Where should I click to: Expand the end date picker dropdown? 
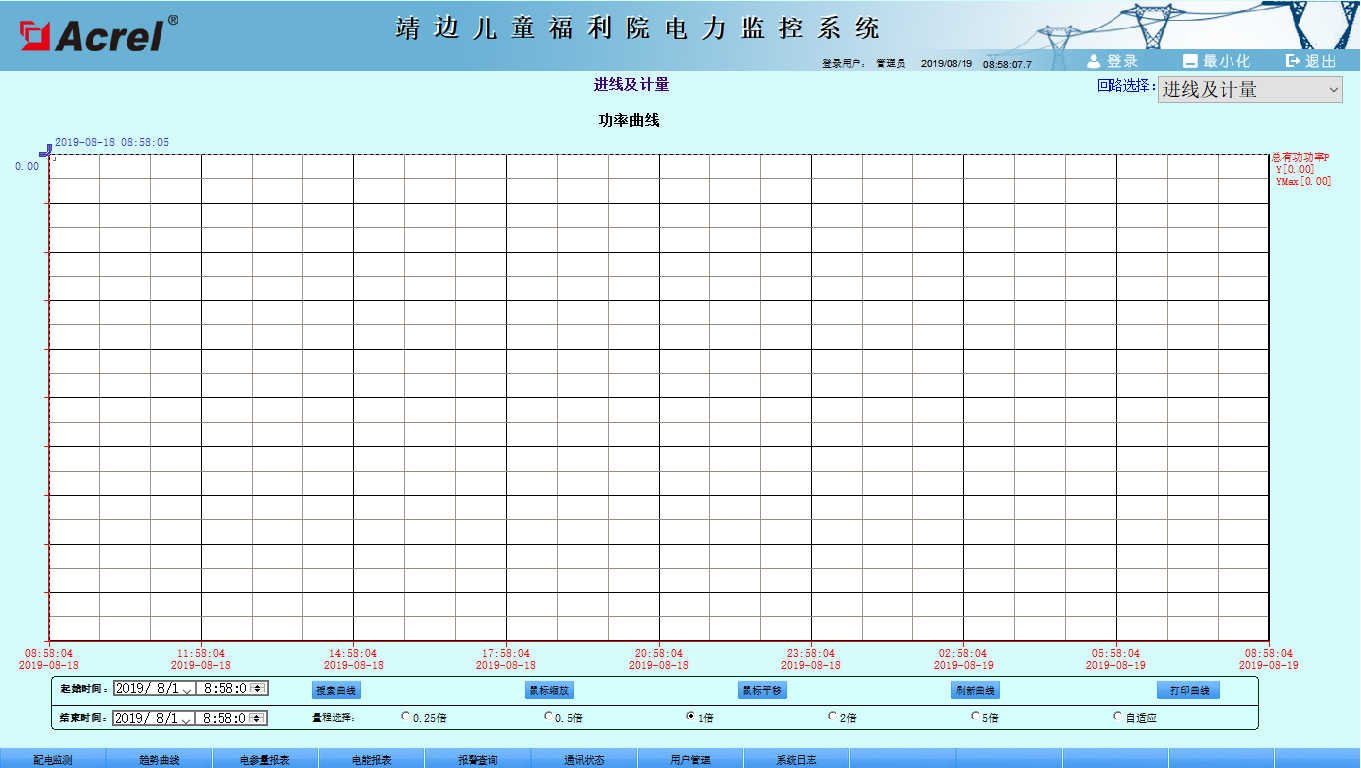point(187,719)
